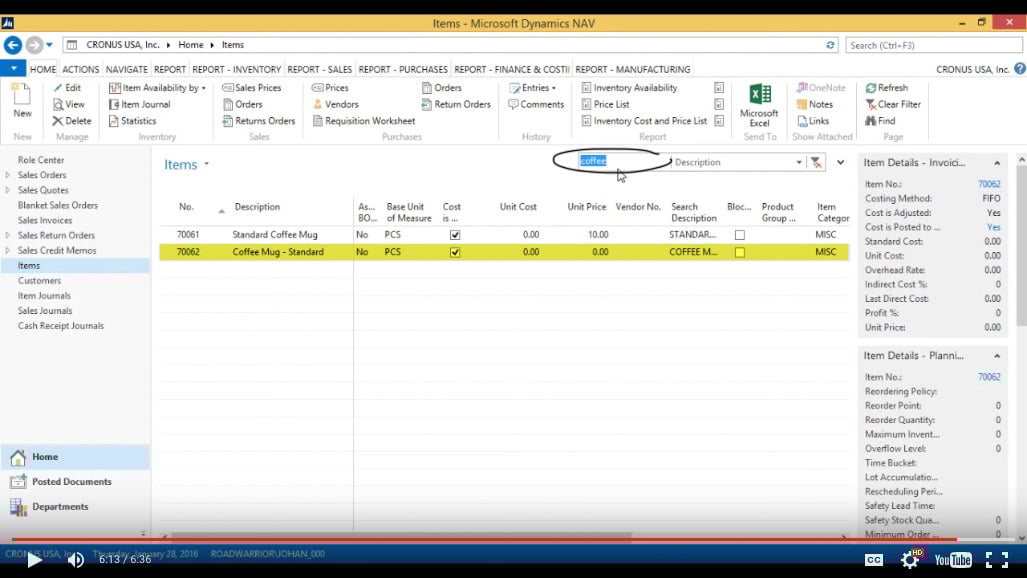
Task: Toggle Cost is Adjusted checkbox for item 70062
Action: click(x=455, y=252)
